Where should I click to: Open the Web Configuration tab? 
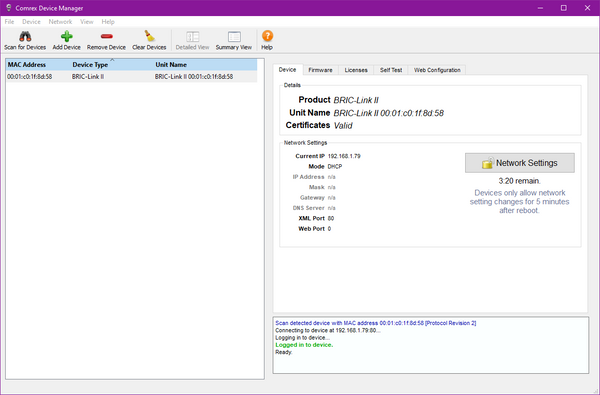pos(437,70)
